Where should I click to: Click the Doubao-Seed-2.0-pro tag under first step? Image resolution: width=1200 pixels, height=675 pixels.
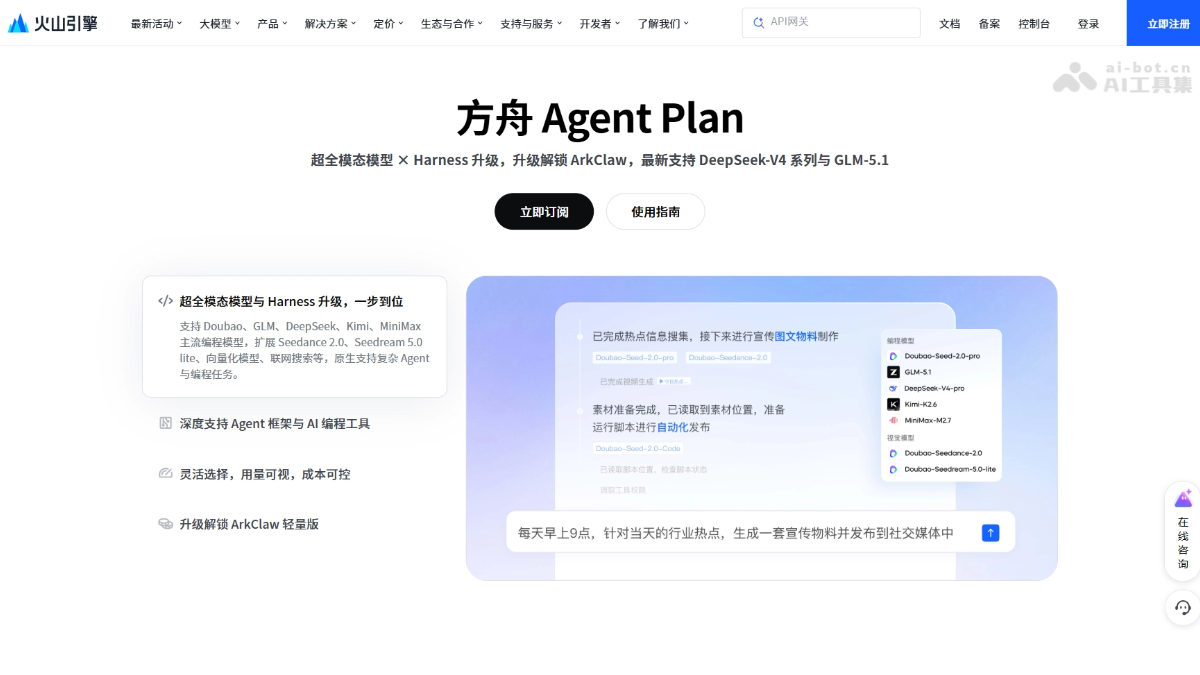coord(635,357)
